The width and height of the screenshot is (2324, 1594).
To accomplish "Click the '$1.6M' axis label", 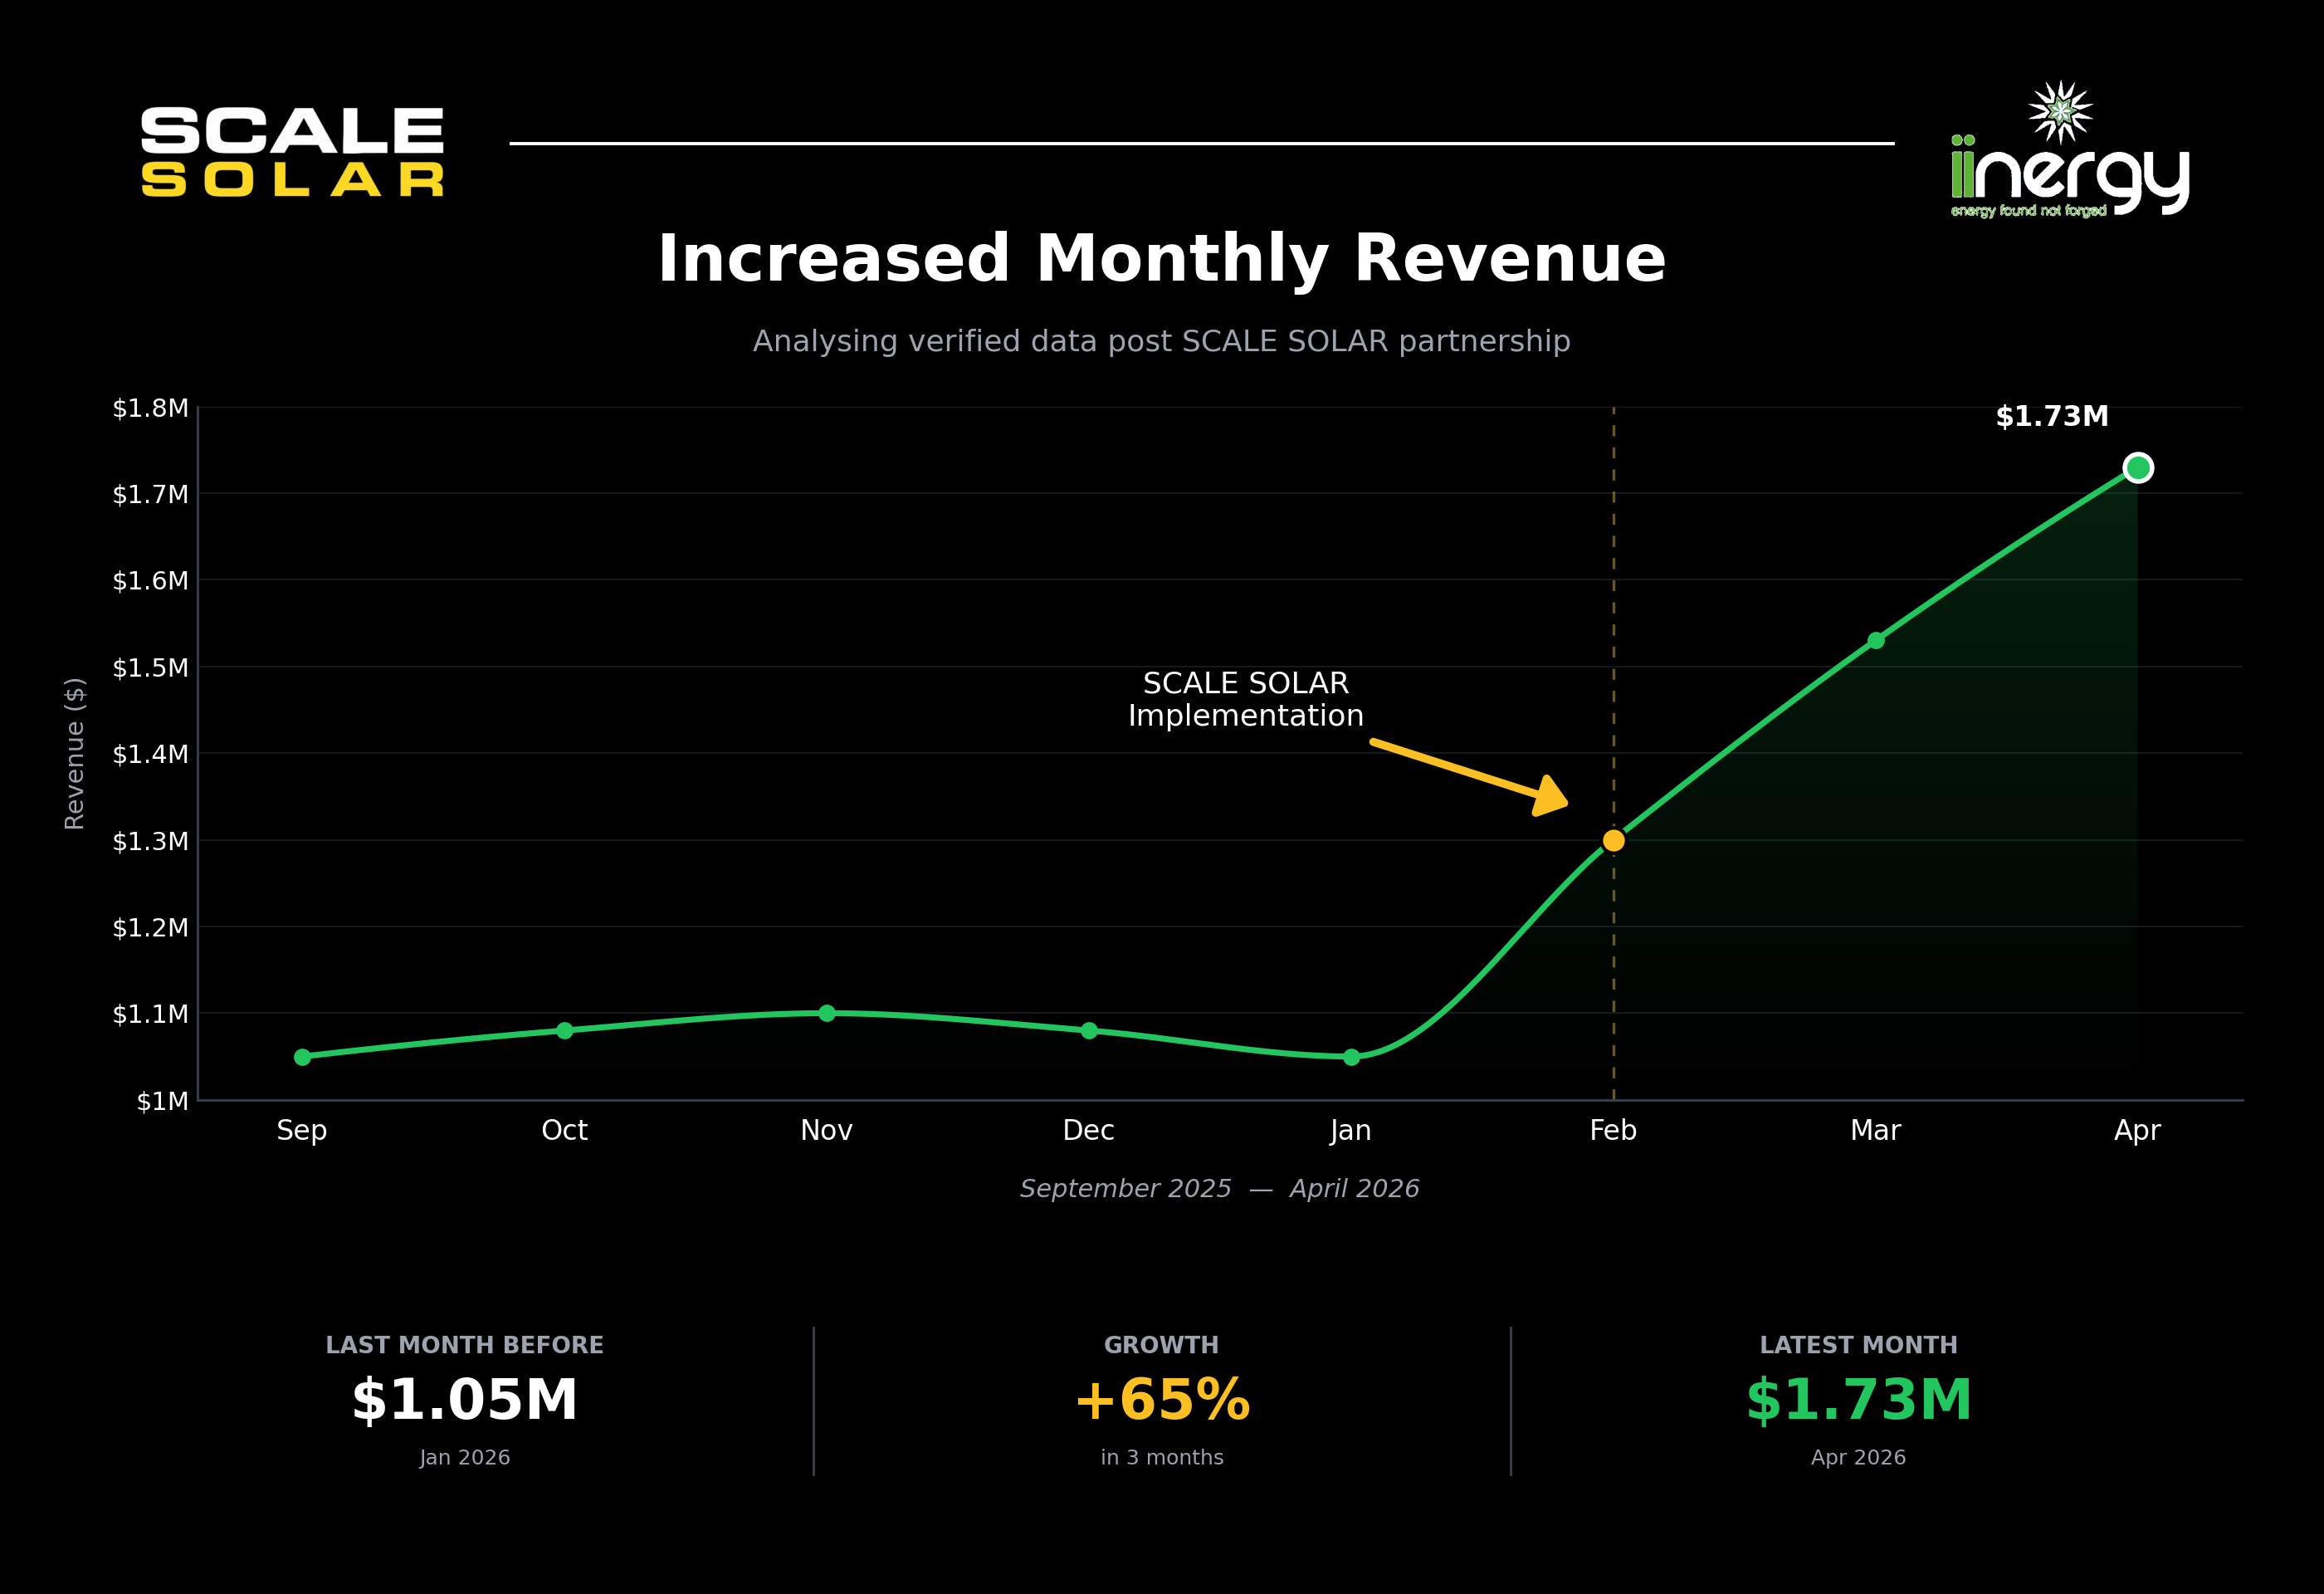I will pyautogui.click(x=150, y=581).
